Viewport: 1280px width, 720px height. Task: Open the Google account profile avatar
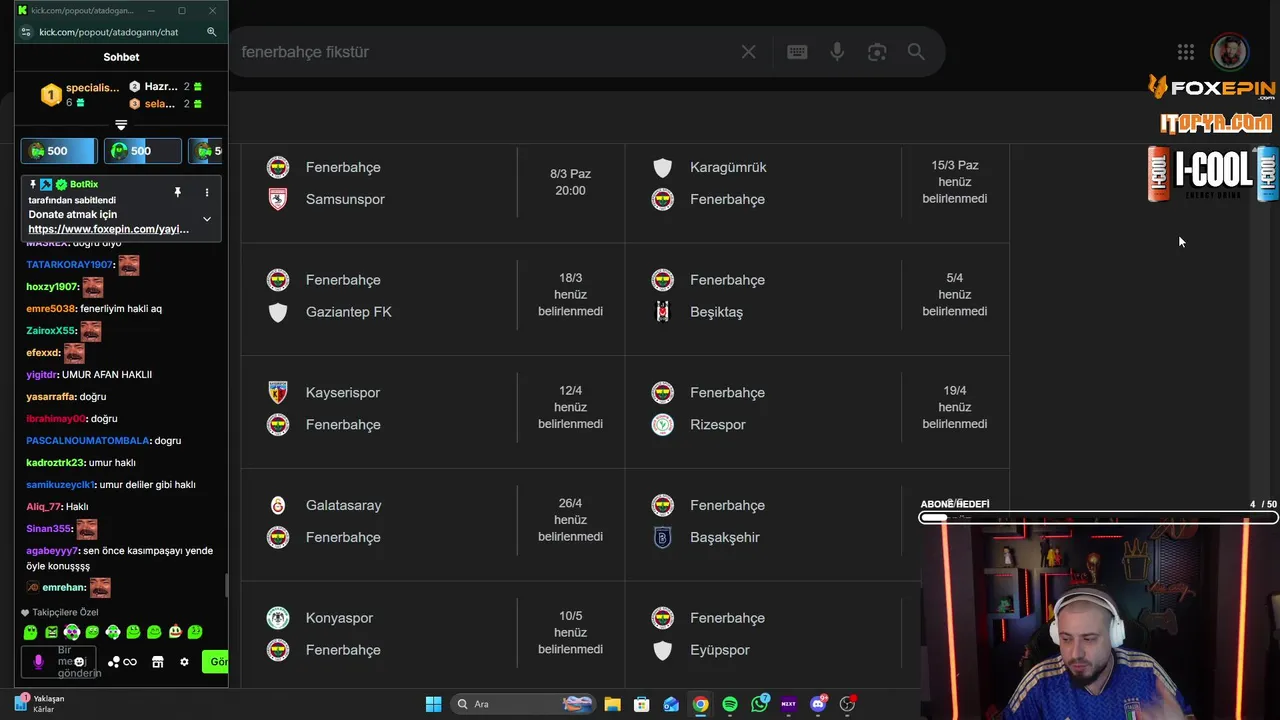pyautogui.click(x=1229, y=52)
